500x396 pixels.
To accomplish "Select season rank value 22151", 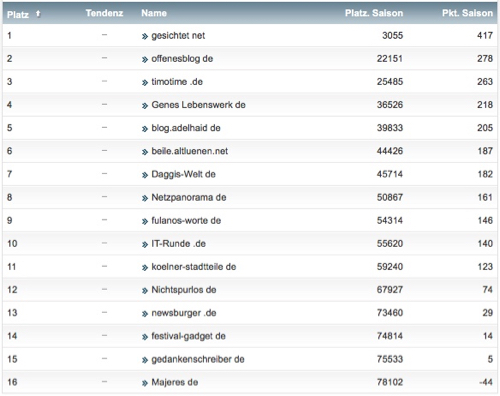I will pos(390,59).
